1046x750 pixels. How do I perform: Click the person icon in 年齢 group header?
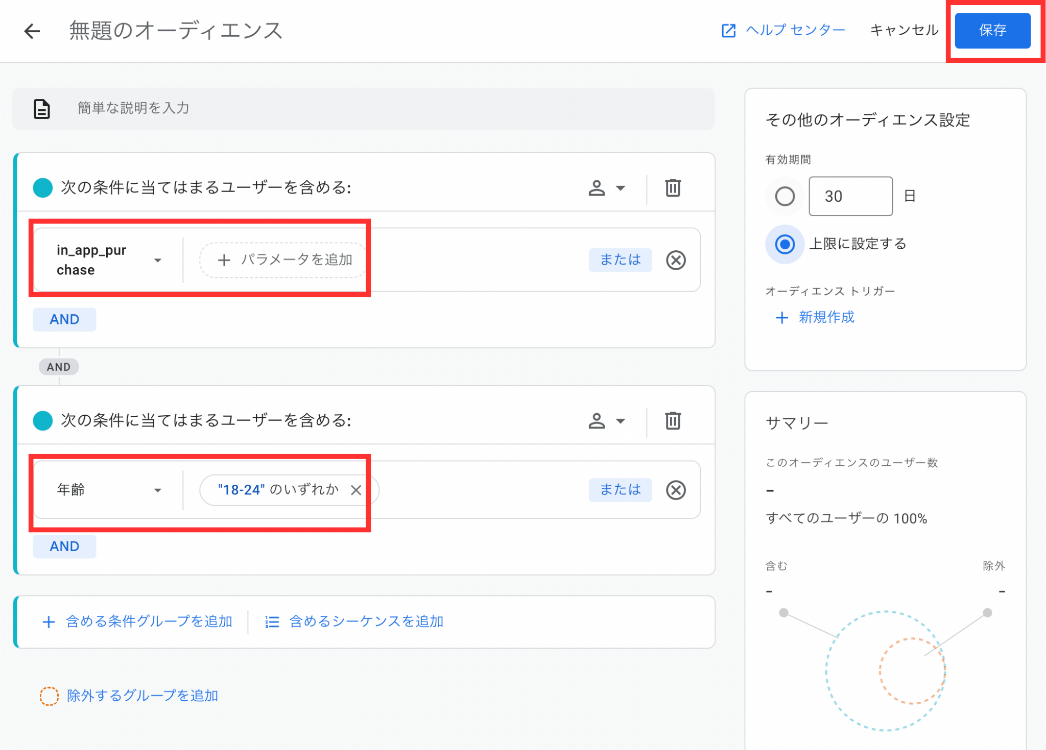click(x=597, y=421)
